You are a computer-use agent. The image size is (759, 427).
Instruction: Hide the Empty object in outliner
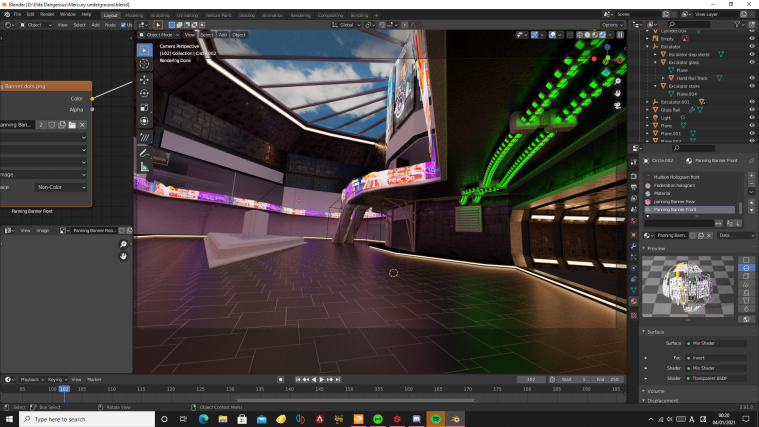point(752,39)
